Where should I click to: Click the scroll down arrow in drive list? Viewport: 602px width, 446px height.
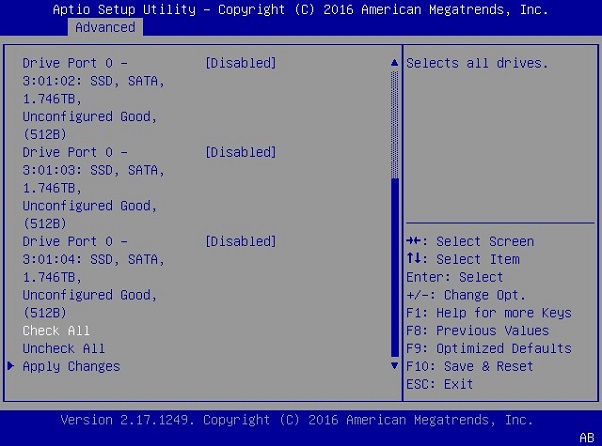click(394, 366)
